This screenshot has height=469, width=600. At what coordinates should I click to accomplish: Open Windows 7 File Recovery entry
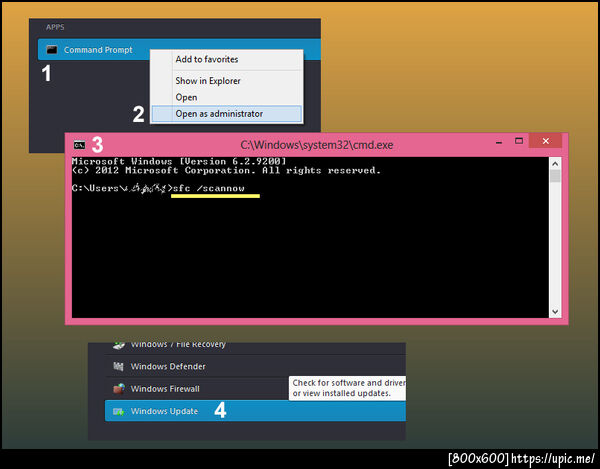click(x=255, y=348)
